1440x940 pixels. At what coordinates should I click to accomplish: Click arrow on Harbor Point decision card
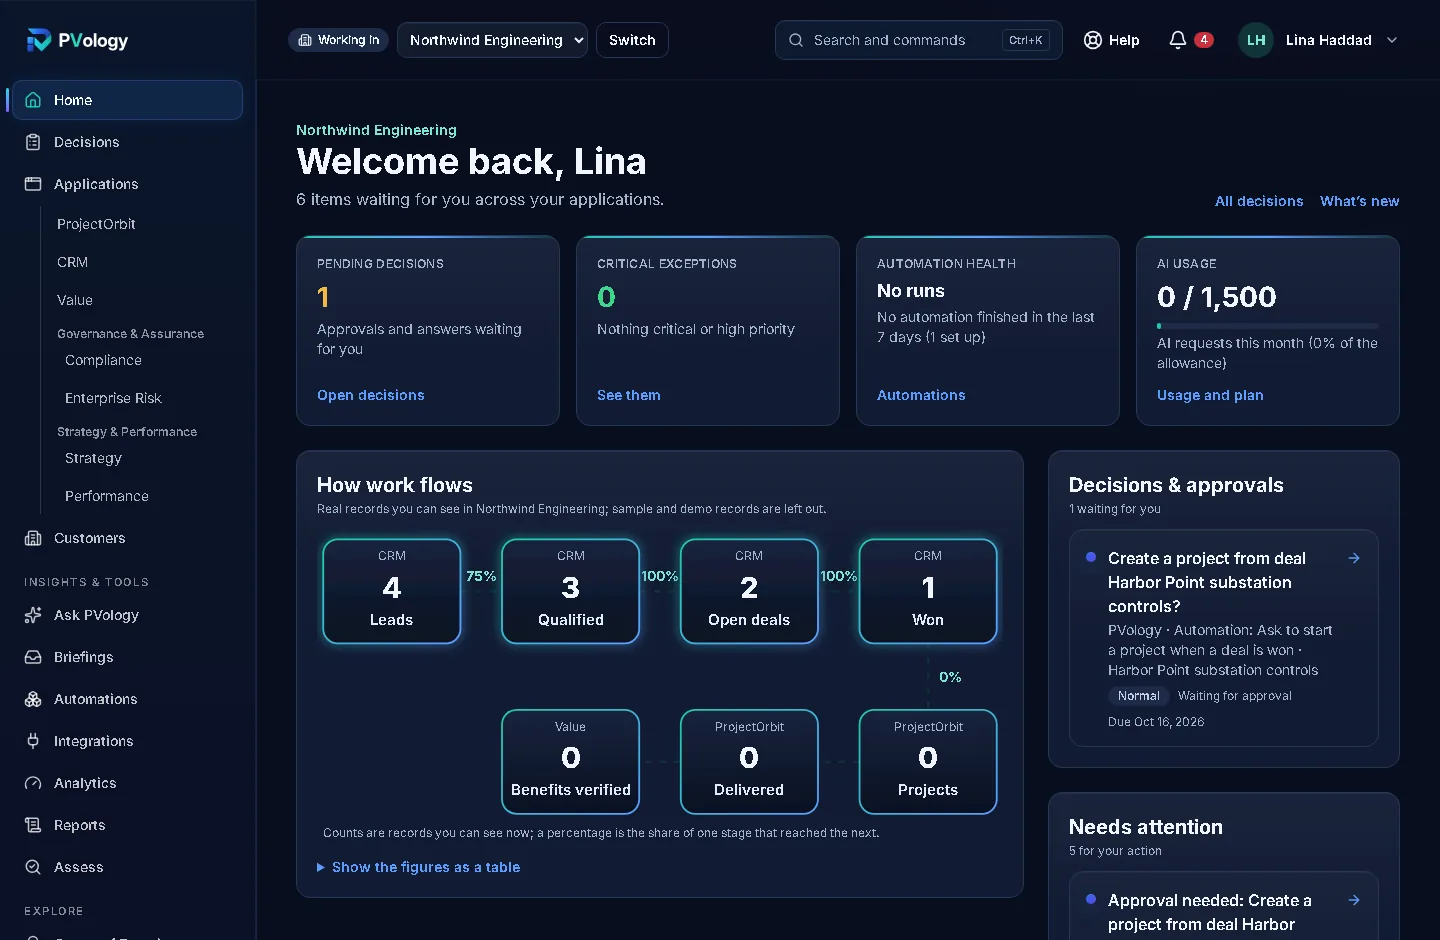tap(1354, 558)
